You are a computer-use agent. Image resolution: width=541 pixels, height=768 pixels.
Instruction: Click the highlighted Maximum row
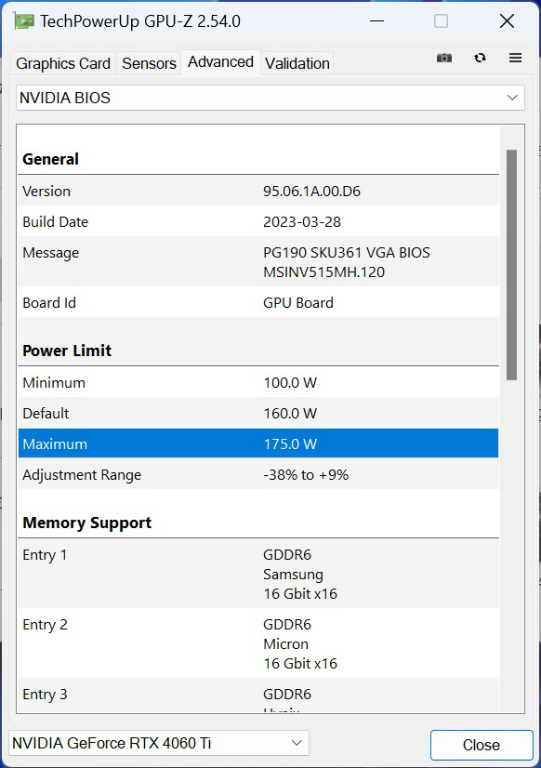click(258, 444)
